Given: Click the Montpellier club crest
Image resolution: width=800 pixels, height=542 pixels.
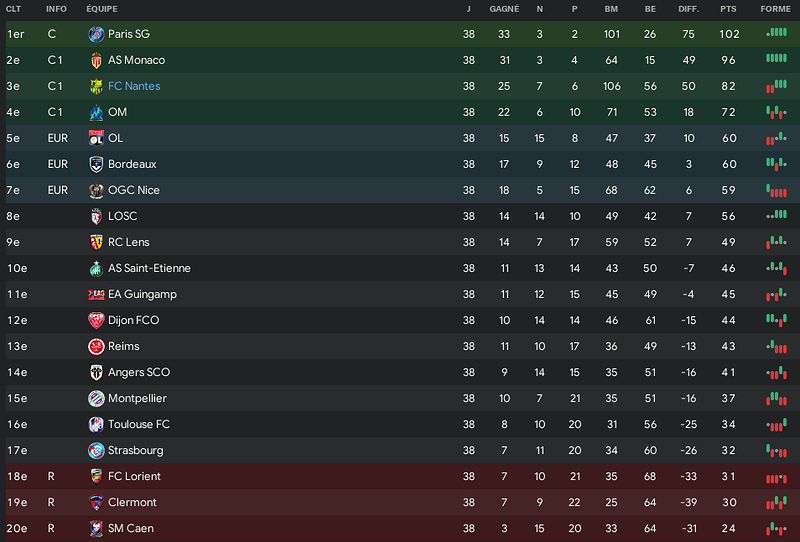Looking at the screenshot, I should 96,399.
